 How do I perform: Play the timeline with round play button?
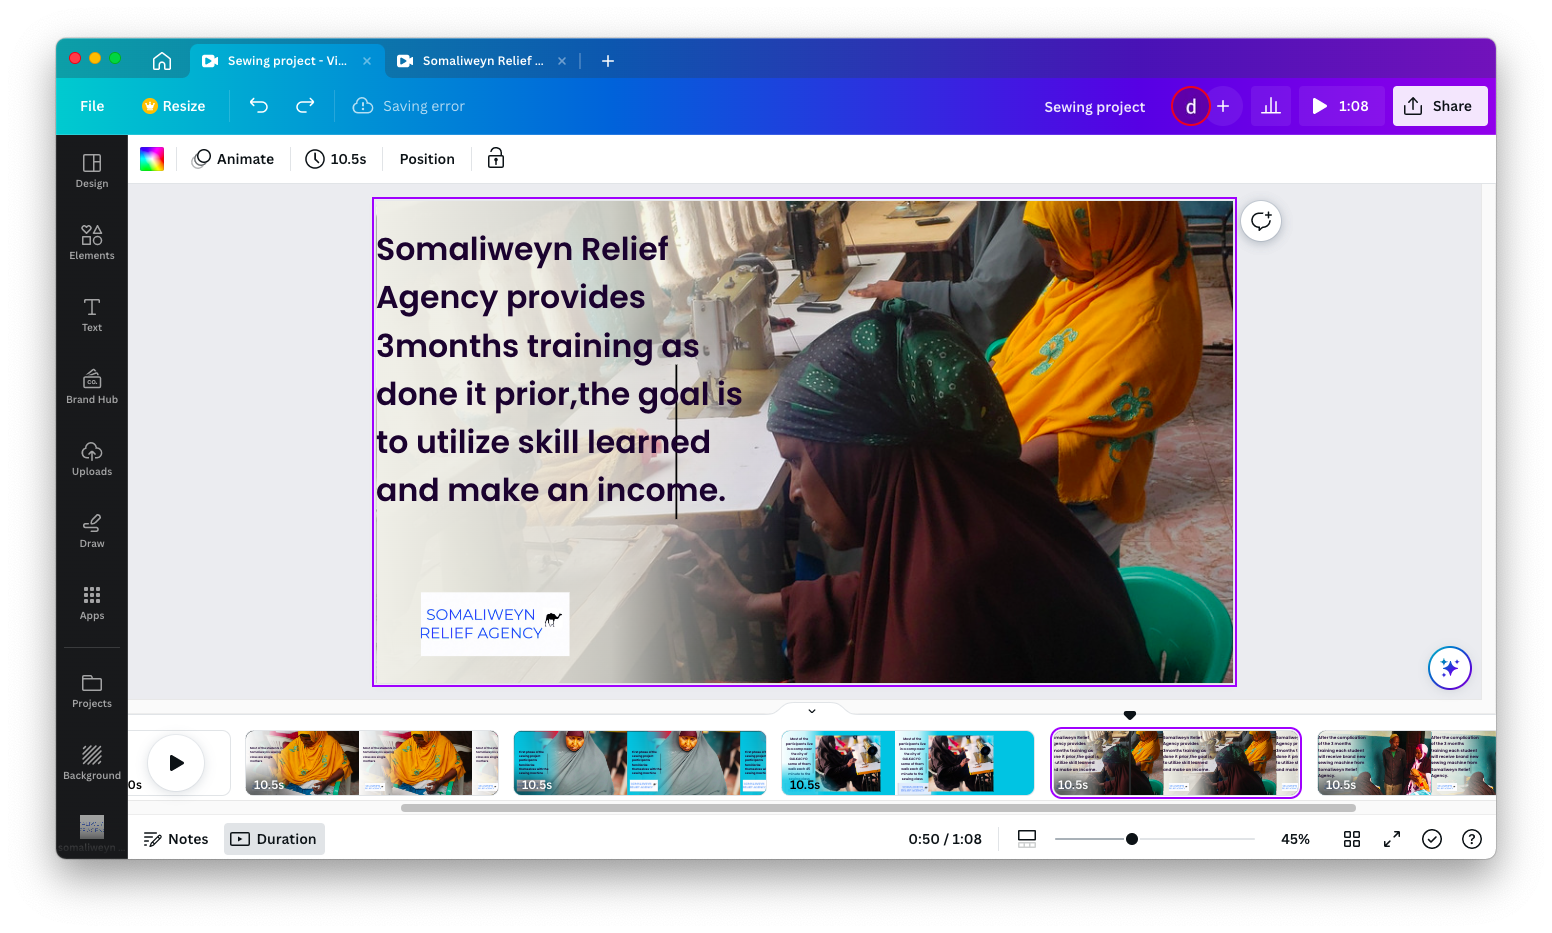click(176, 763)
